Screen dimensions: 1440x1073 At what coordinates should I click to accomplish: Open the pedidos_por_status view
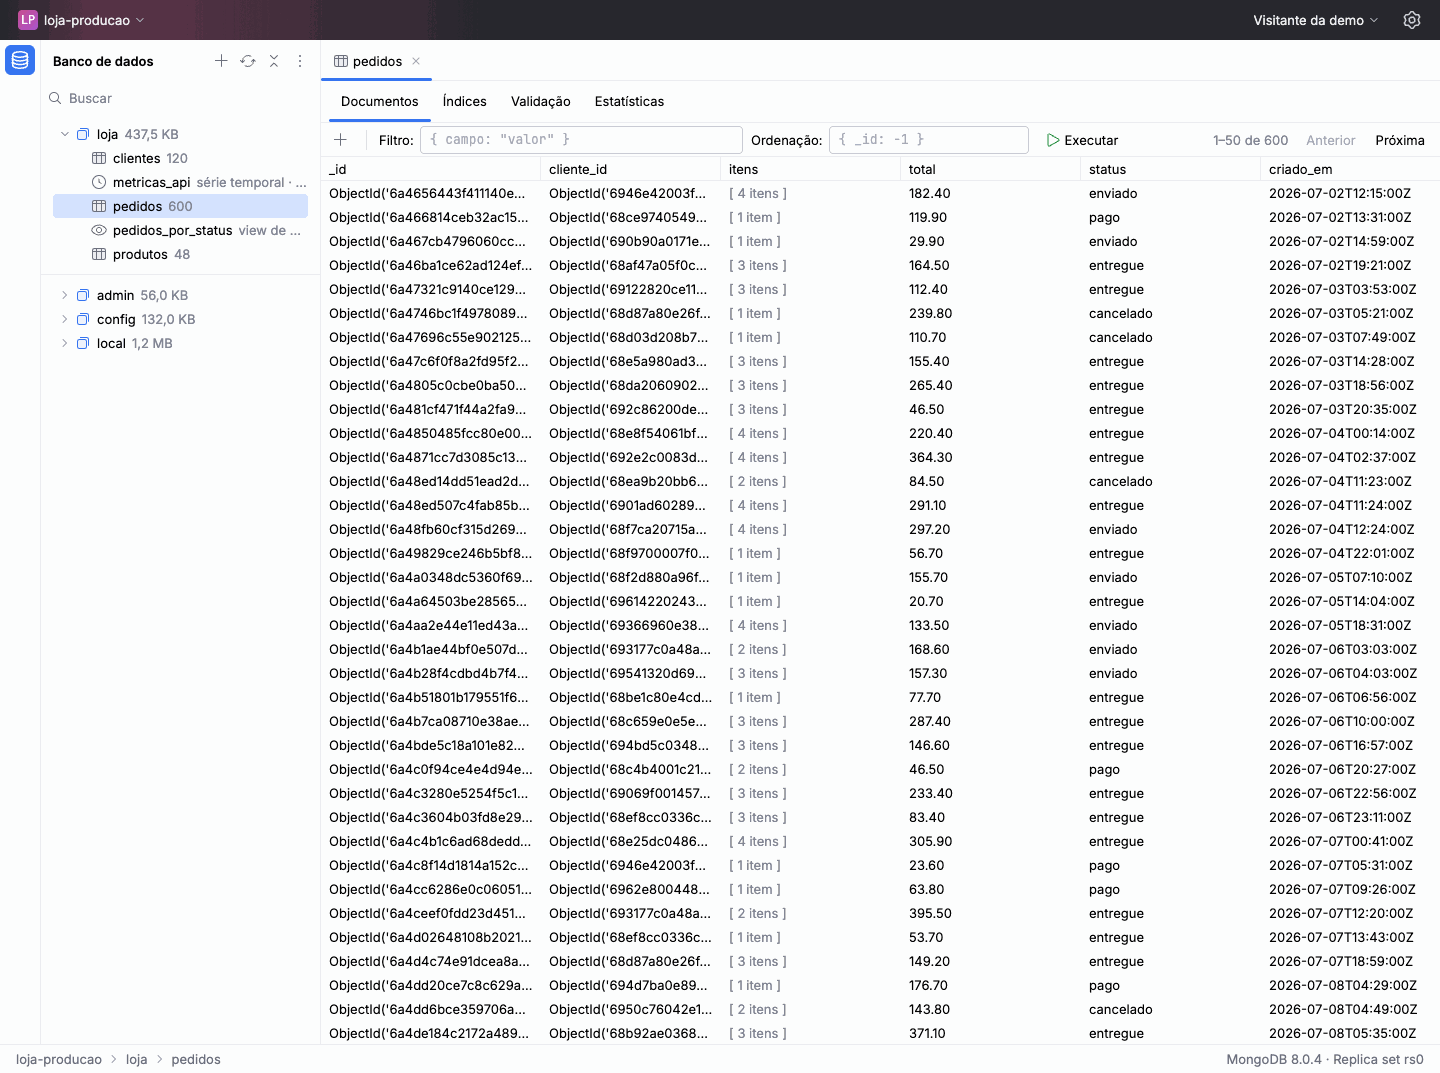180,230
